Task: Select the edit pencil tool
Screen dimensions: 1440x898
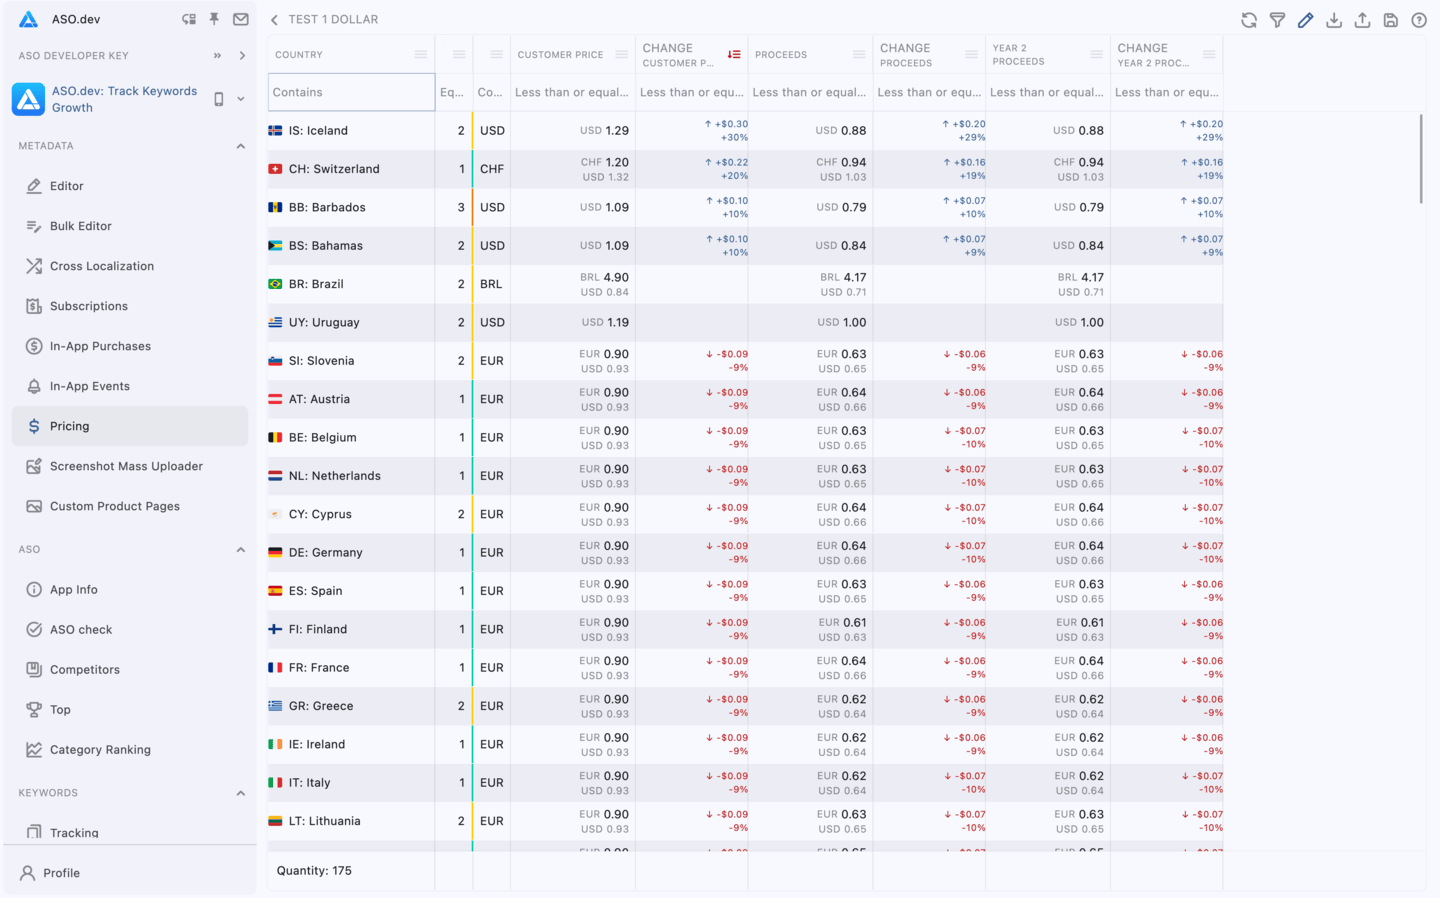Action: point(1305,19)
